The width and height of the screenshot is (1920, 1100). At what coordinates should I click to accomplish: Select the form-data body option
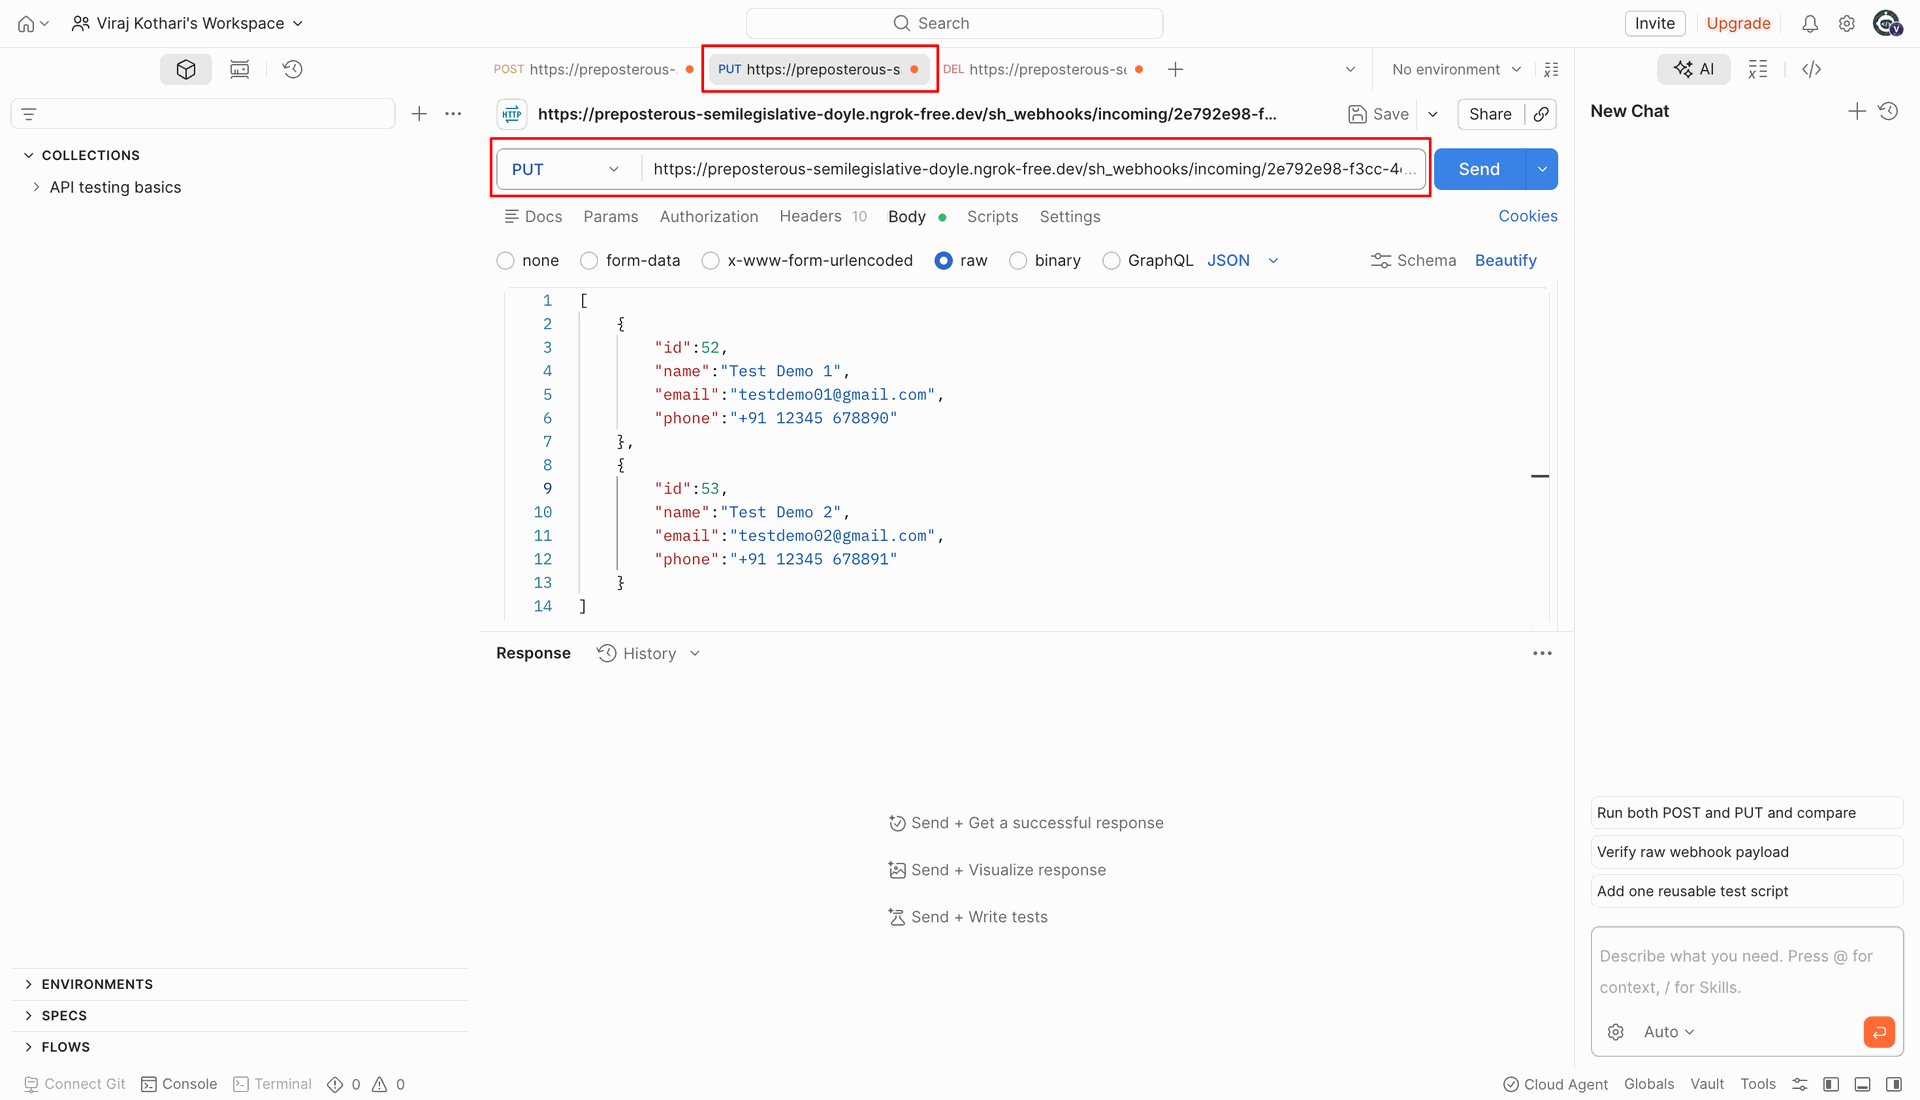[x=589, y=261]
